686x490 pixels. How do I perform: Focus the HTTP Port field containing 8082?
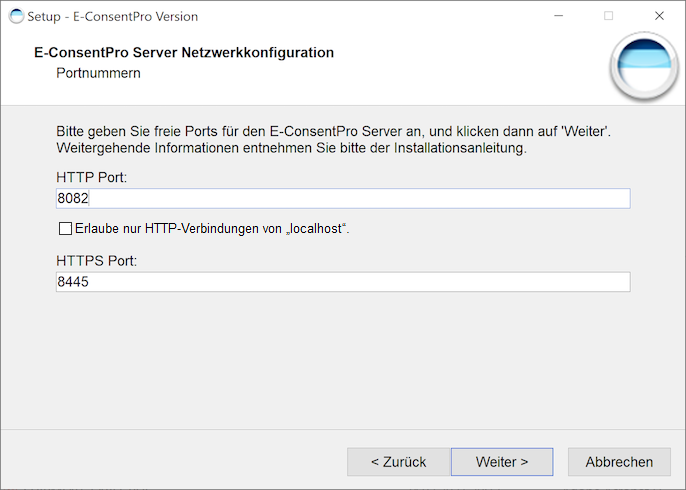tap(343, 199)
